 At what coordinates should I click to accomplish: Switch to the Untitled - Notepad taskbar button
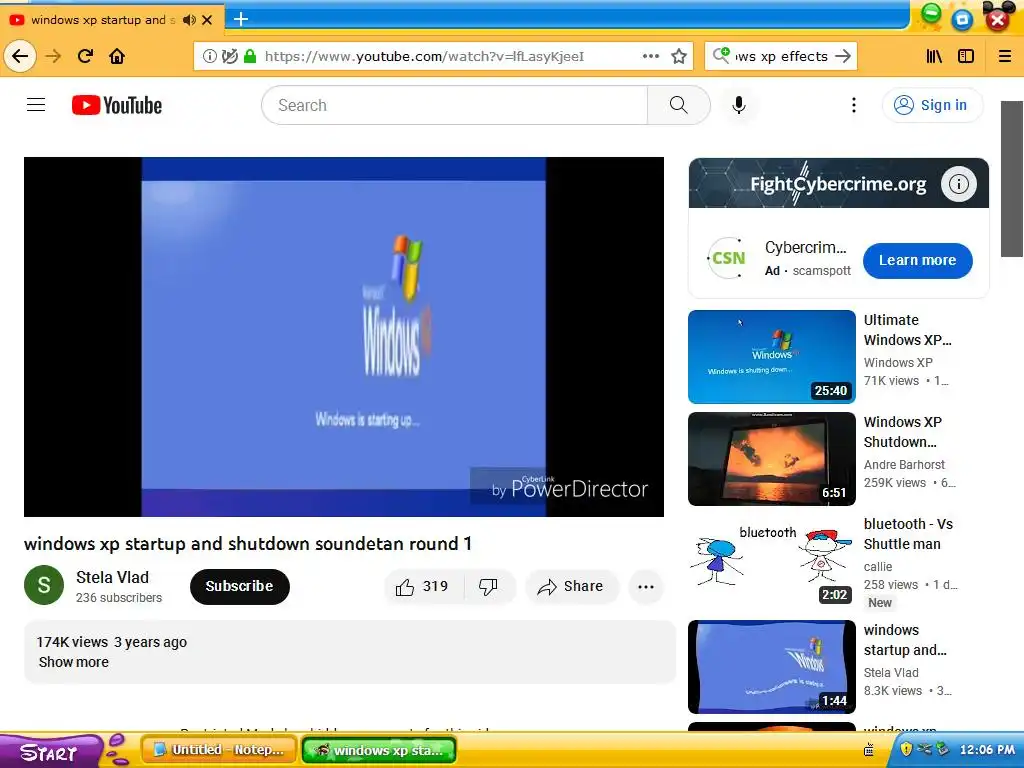click(219, 750)
